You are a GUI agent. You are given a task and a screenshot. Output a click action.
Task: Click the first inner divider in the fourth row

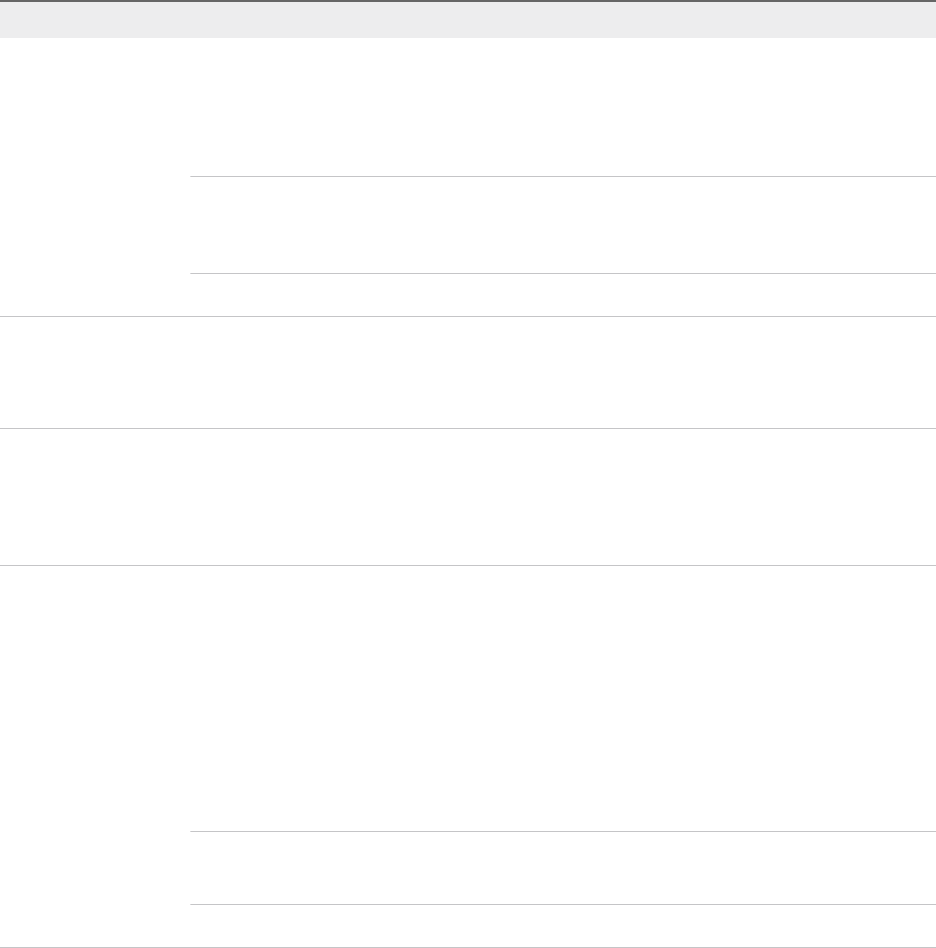(x=556, y=831)
